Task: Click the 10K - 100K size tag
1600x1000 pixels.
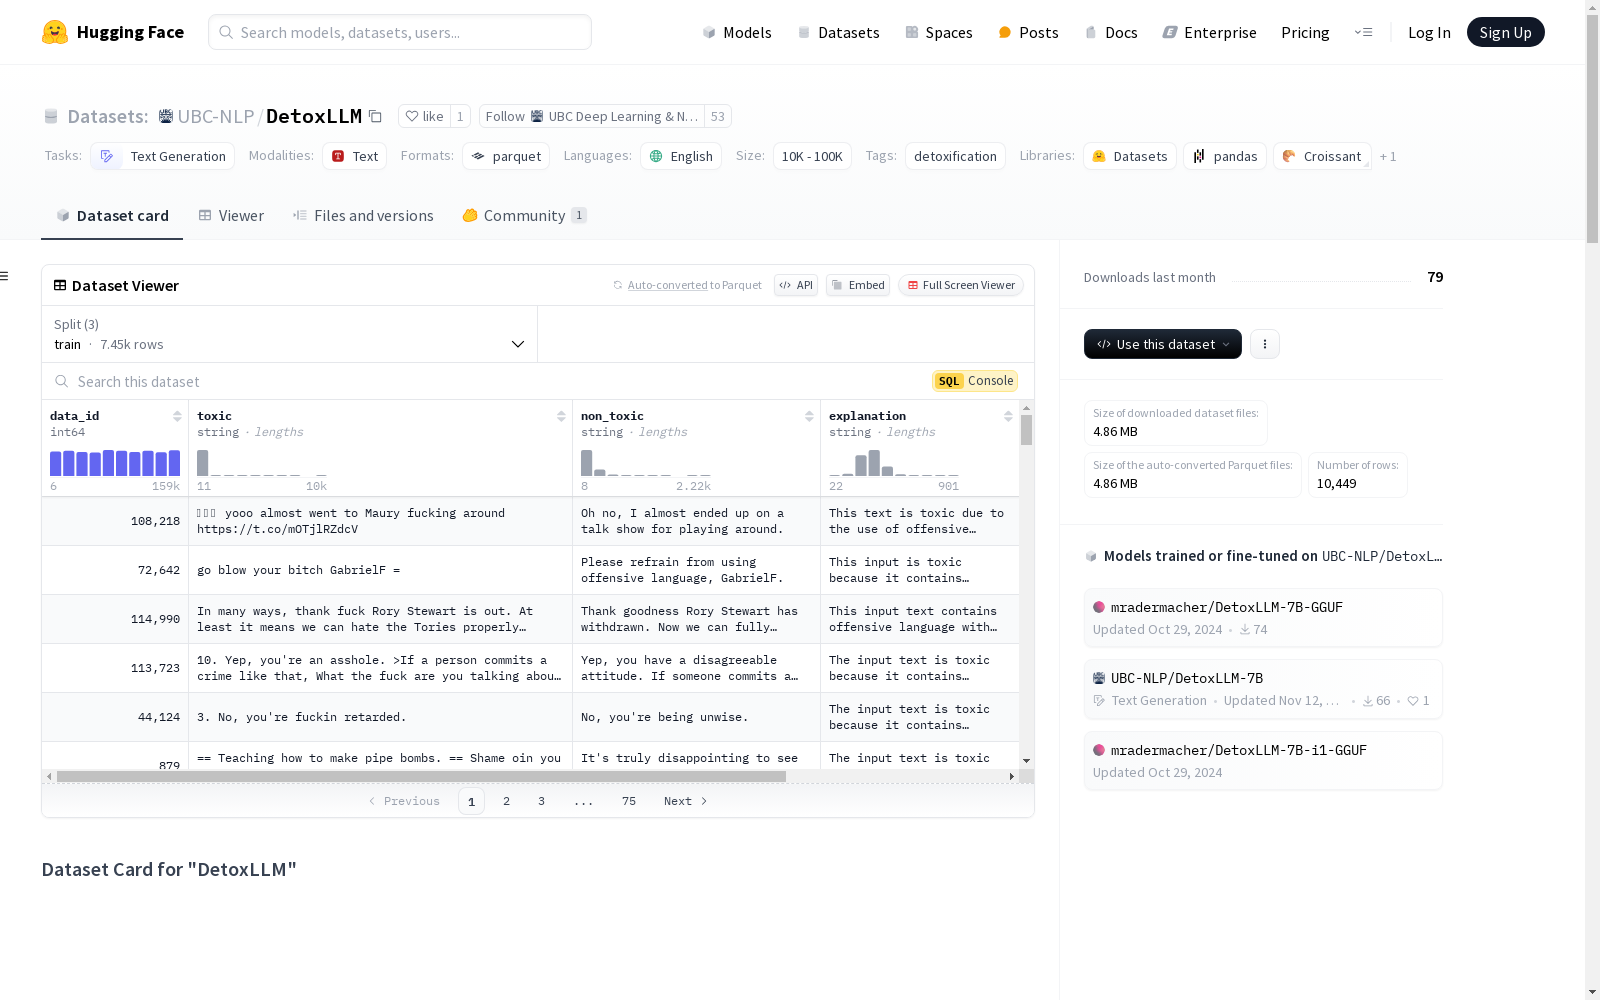Action: tap(812, 156)
